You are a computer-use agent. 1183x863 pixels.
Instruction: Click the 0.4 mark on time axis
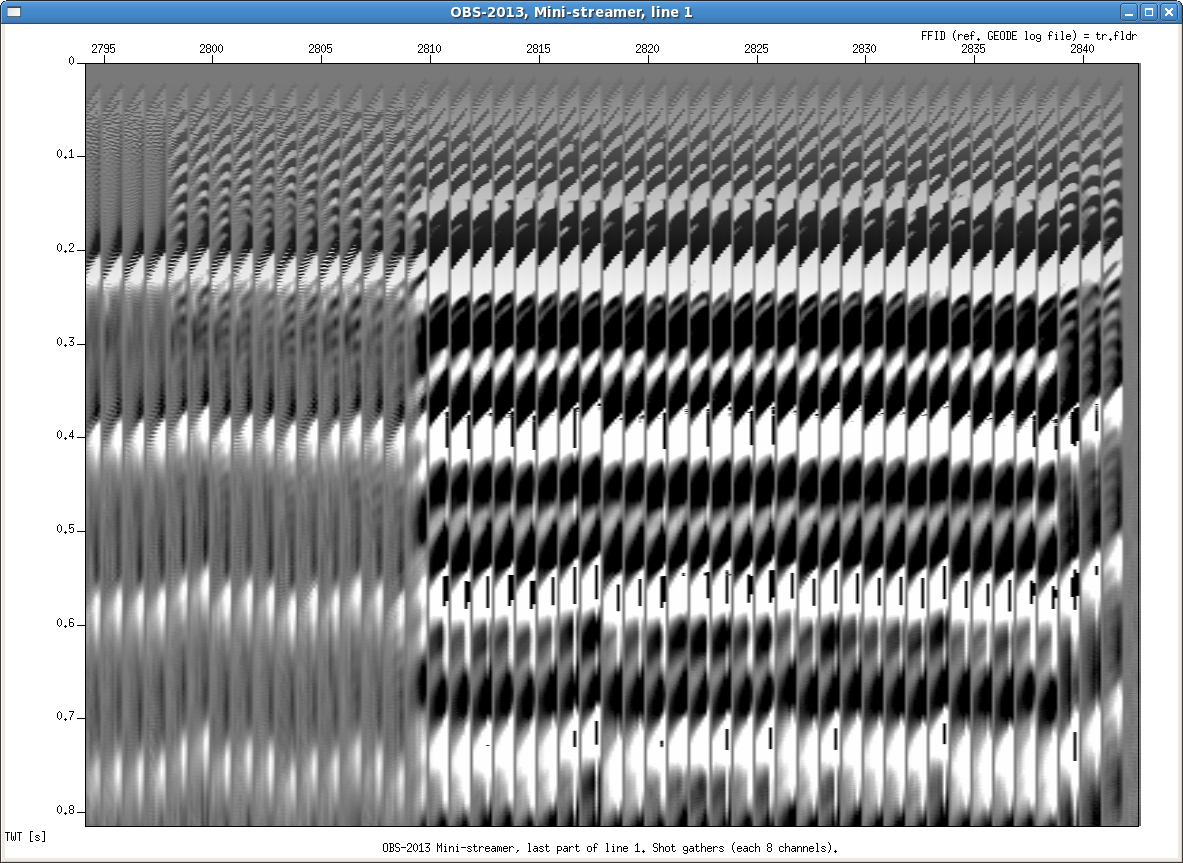point(66,436)
